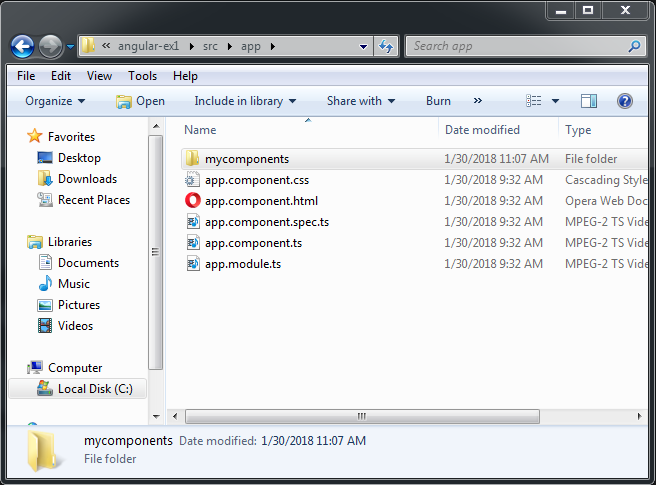The height and width of the screenshot is (485, 656).
Task: Click the Back navigation arrow button
Action: [x=23, y=46]
